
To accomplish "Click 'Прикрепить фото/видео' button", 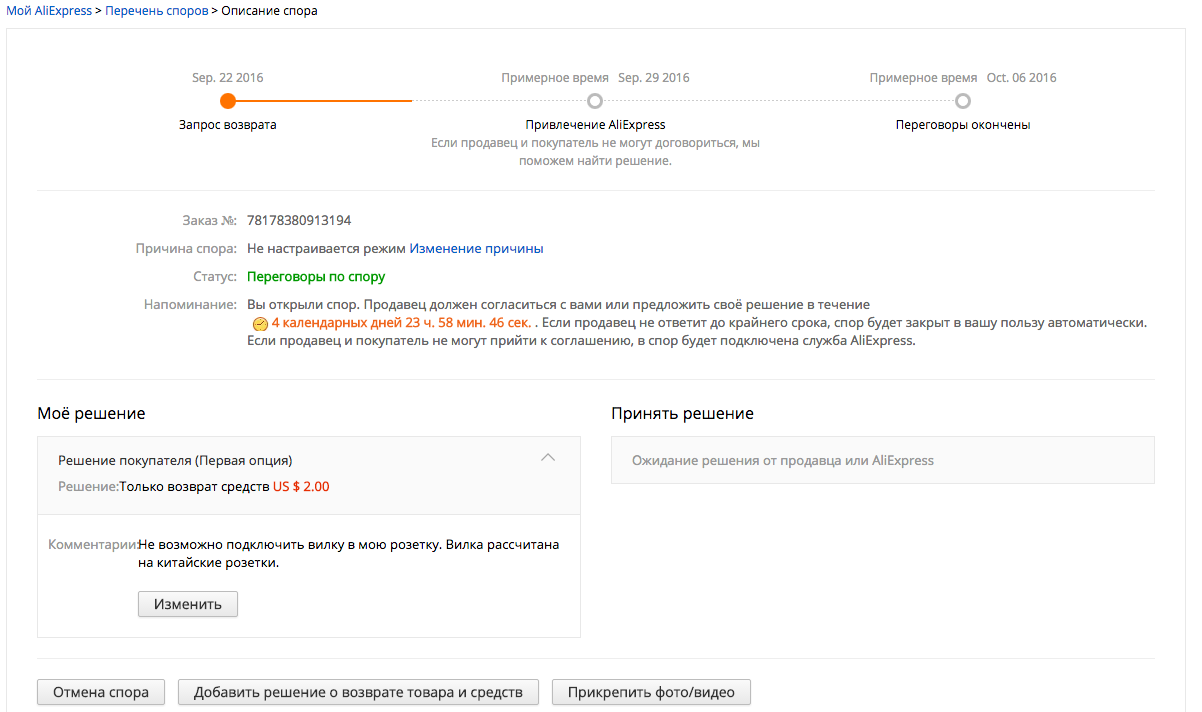I will [651, 692].
